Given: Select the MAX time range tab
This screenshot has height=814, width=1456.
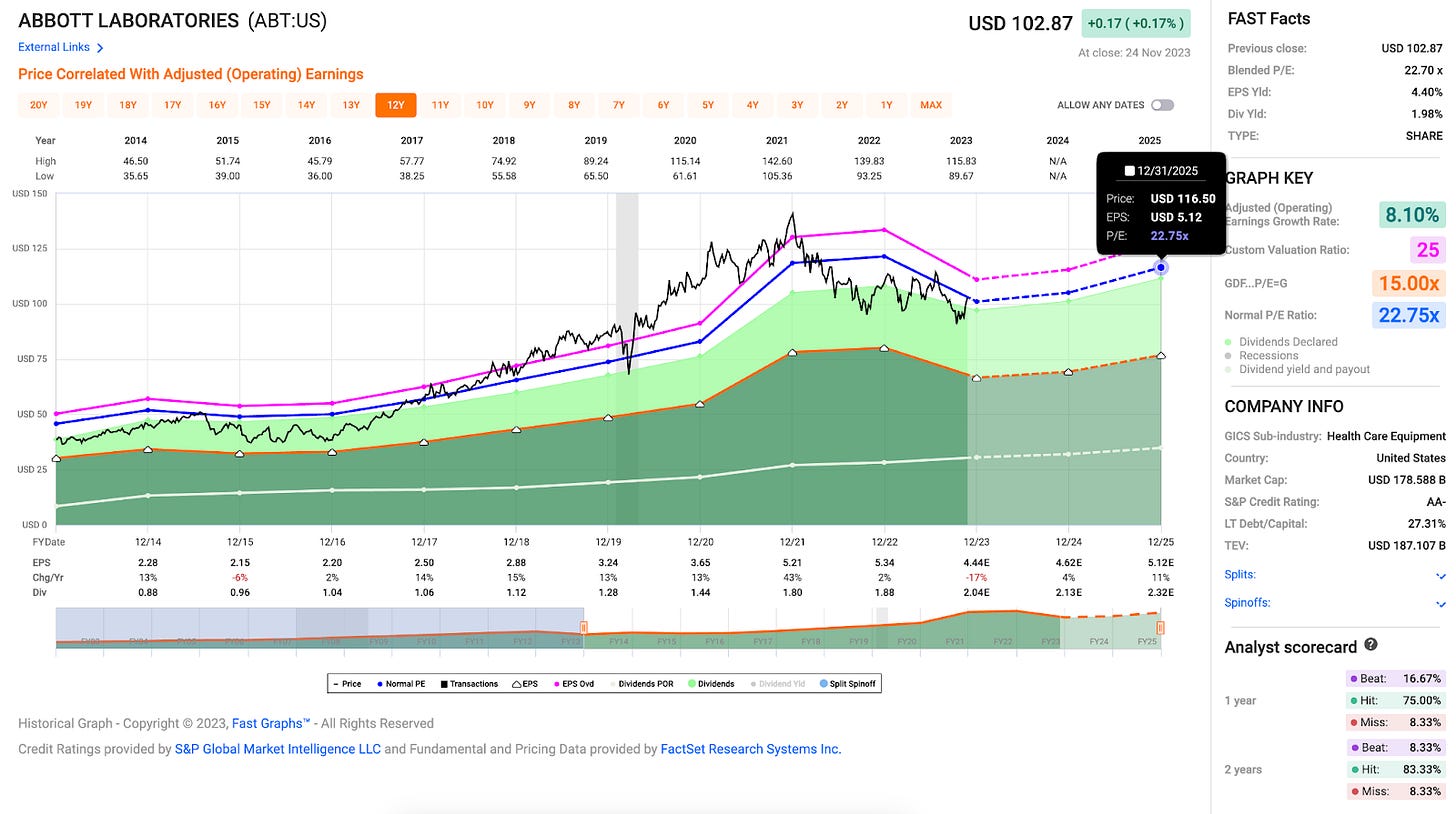Looking at the screenshot, I should 931,105.
